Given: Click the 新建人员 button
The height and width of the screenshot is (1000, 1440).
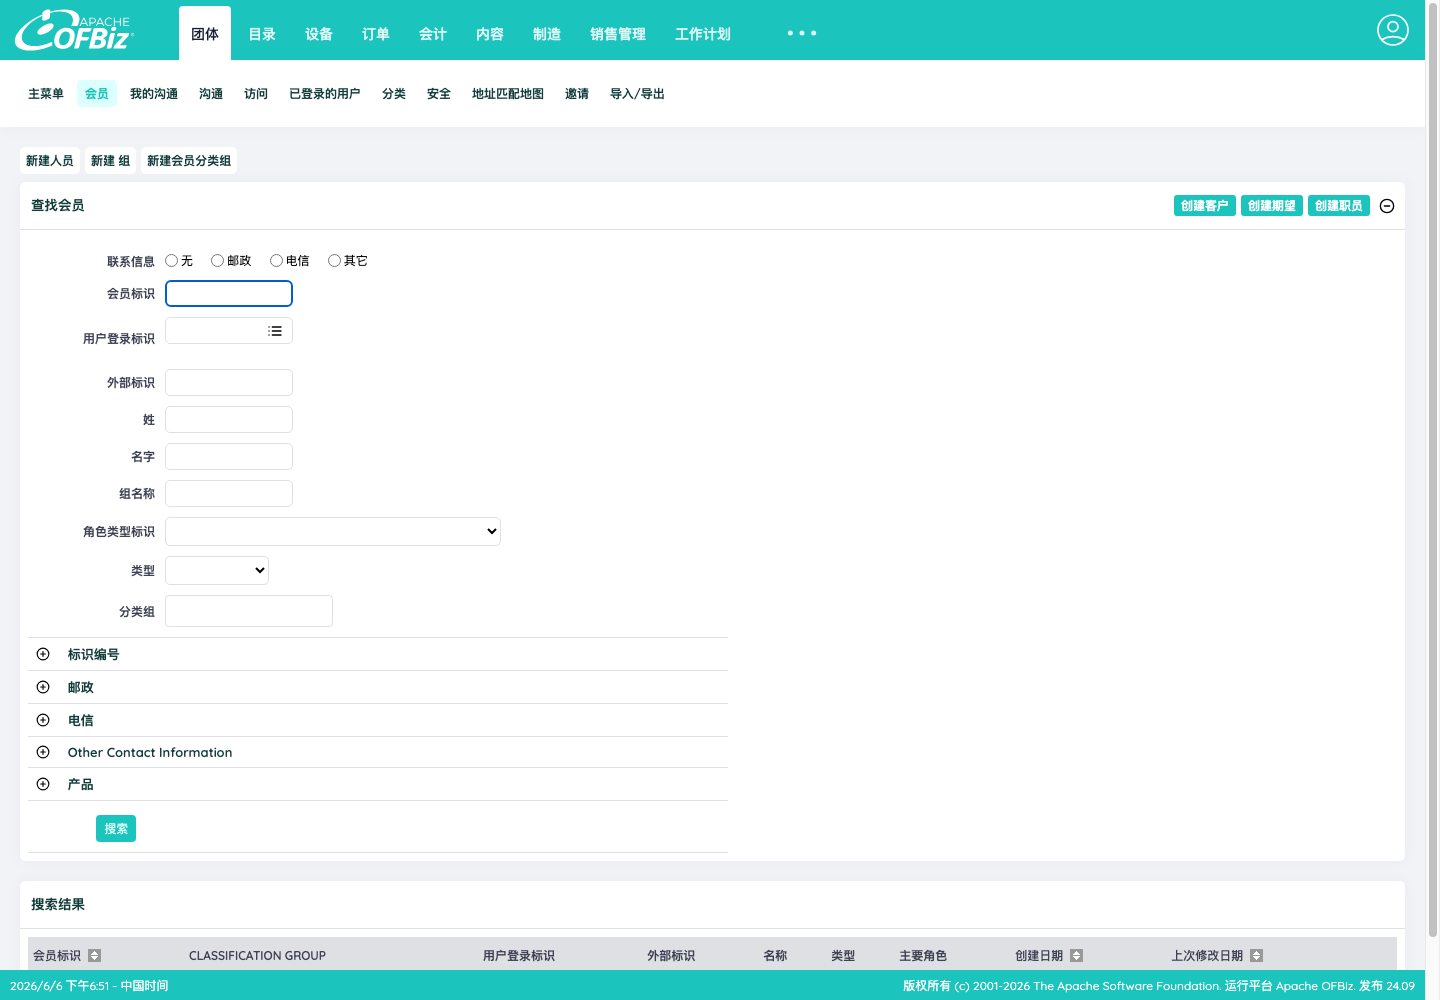Looking at the screenshot, I should 50,161.
